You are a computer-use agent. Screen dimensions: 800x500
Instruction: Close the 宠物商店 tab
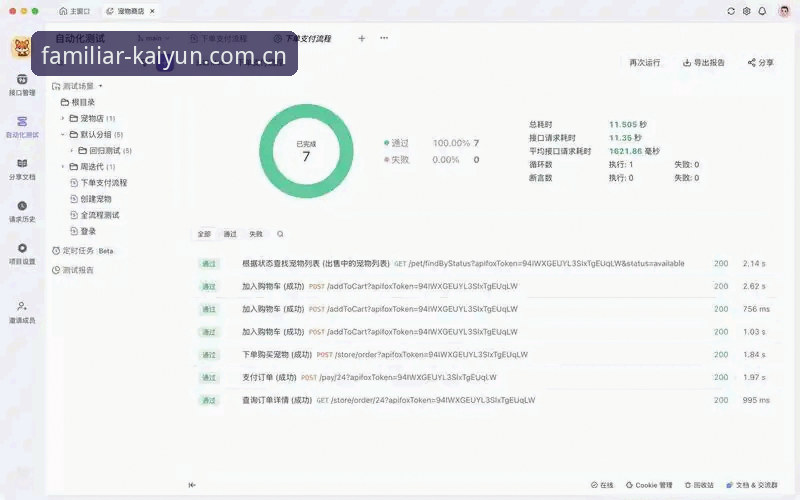coord(152,11)
